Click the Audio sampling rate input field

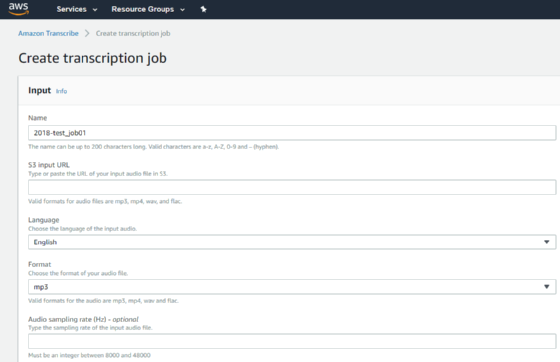coord(292,341)
